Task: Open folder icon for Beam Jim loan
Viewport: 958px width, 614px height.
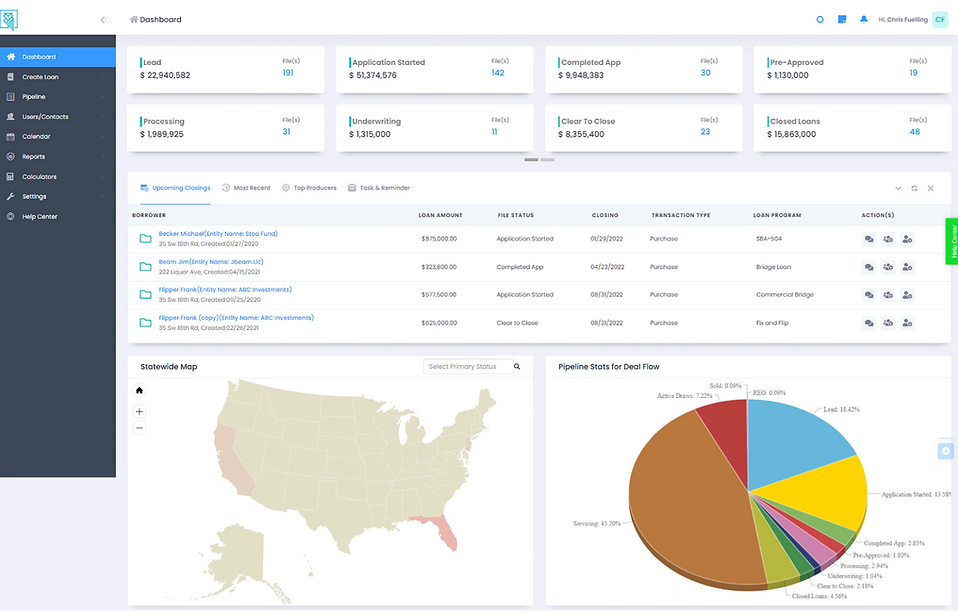Action: point(145,266)
